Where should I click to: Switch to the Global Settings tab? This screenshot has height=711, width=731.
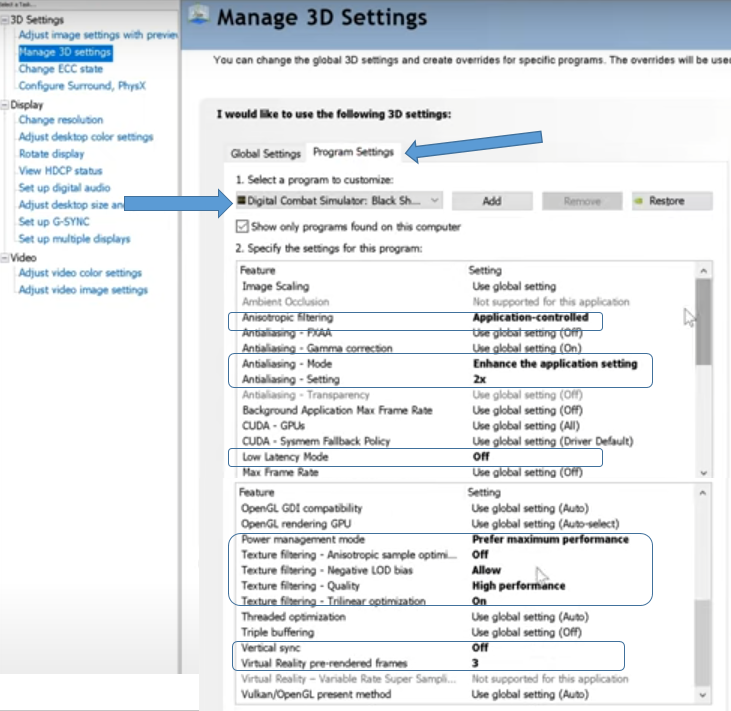[x=266, y=153]
